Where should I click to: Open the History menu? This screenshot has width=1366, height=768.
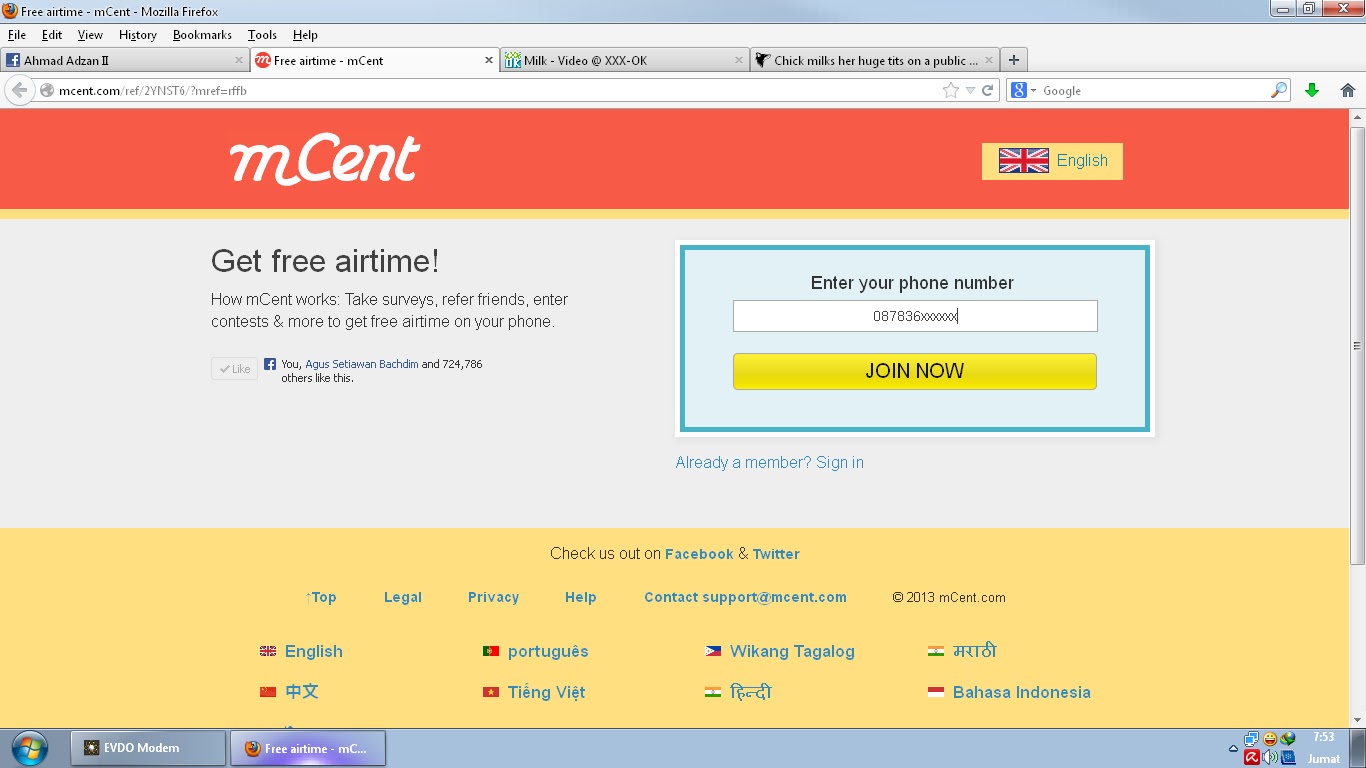point(138,35)
